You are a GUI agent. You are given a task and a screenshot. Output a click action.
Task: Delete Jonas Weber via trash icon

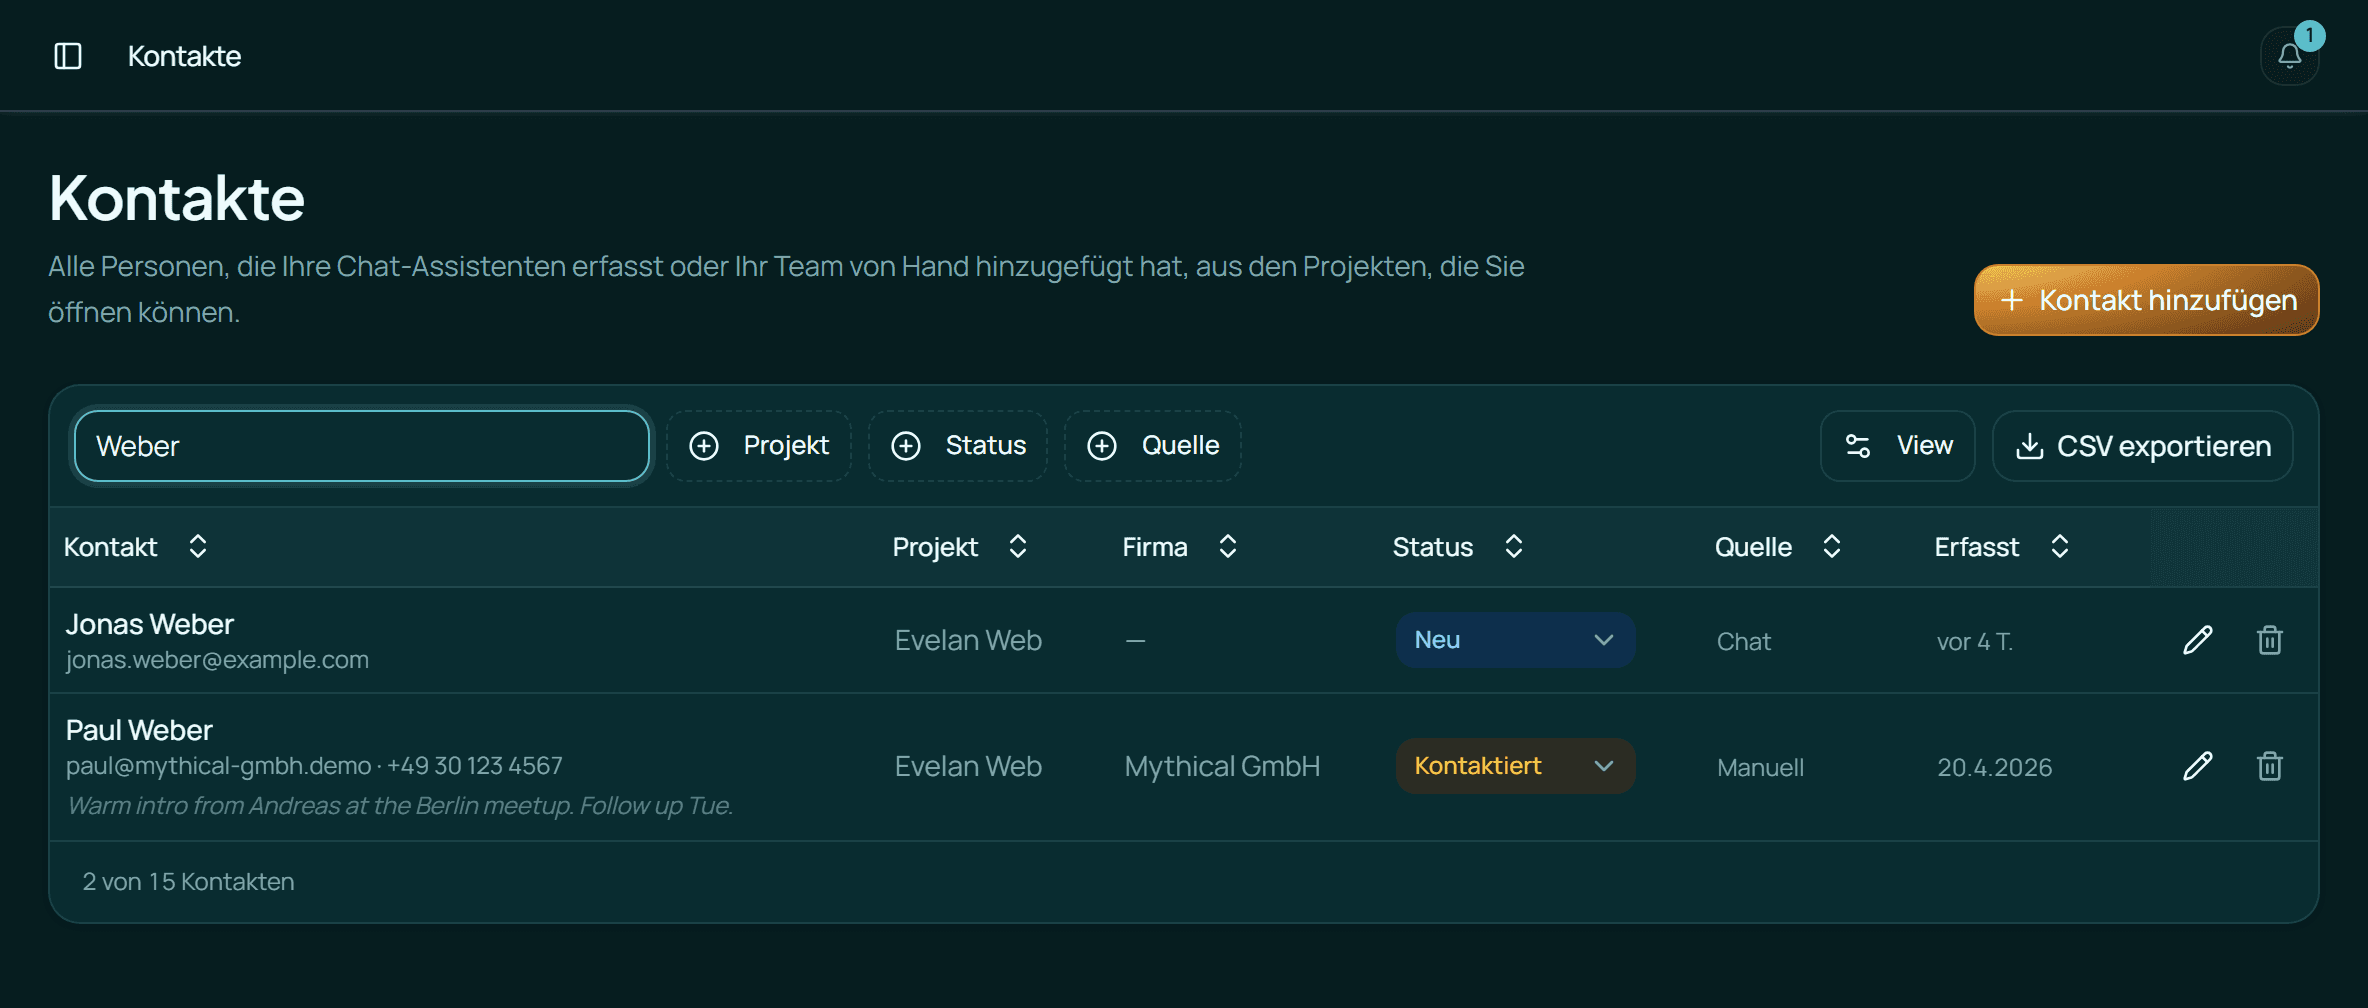coord(2269,640)
